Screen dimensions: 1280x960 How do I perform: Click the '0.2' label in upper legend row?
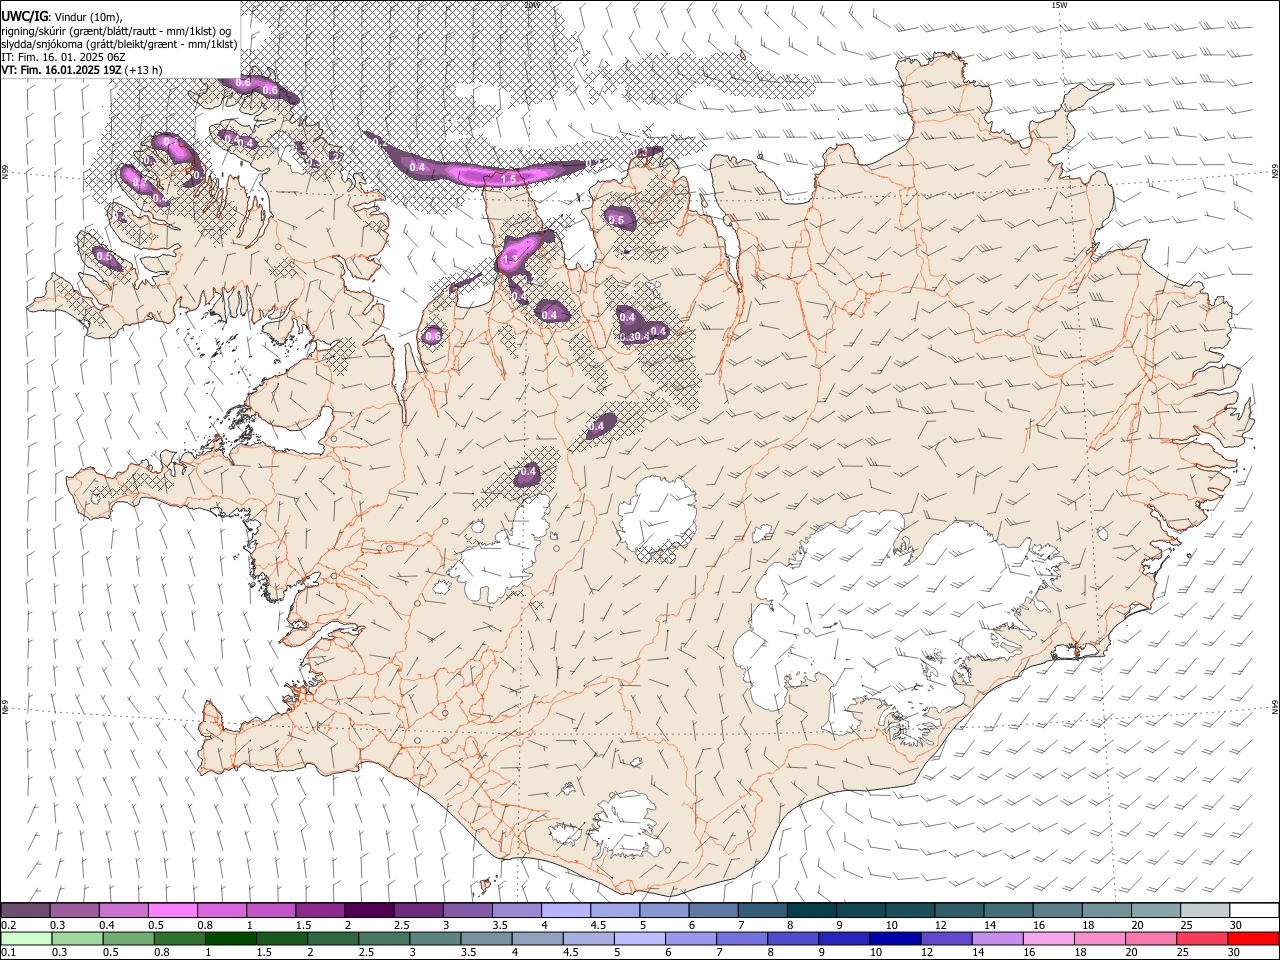[9, 925]
